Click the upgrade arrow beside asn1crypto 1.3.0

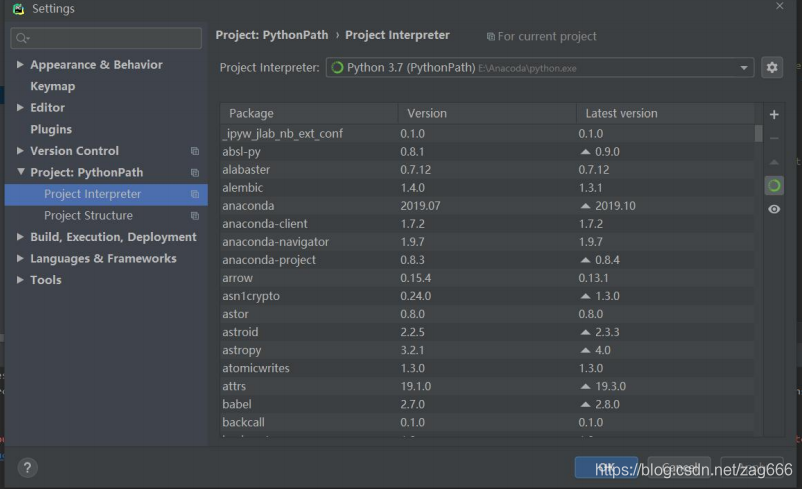[585, 296]
